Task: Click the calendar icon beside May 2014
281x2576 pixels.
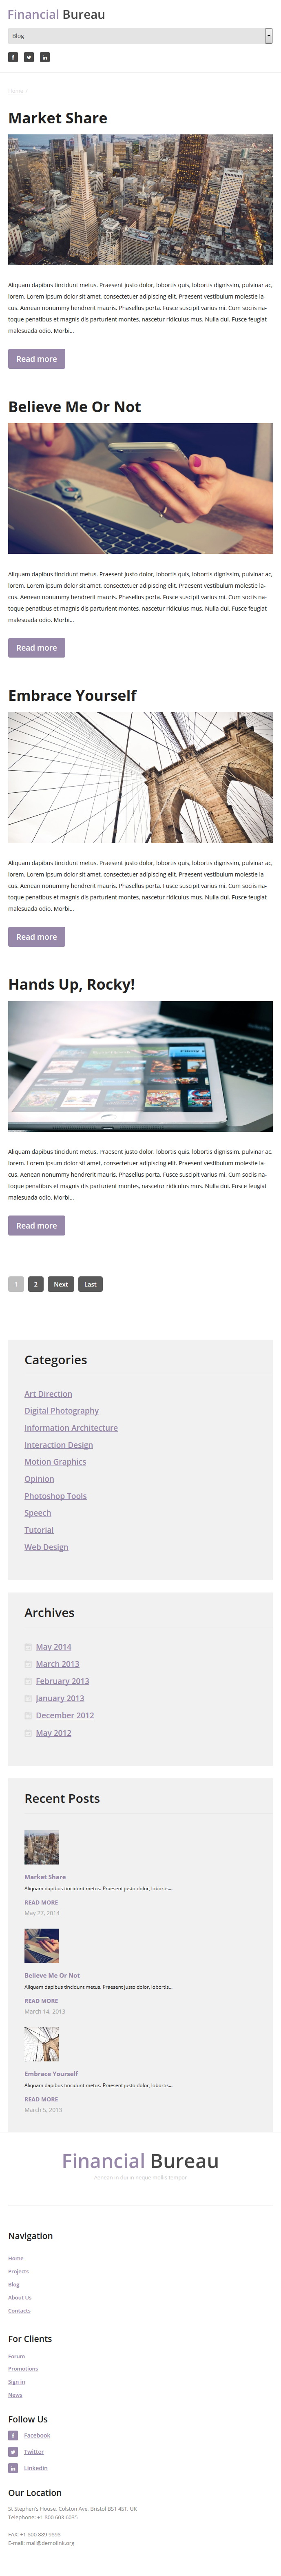Action: (28, 1646)
